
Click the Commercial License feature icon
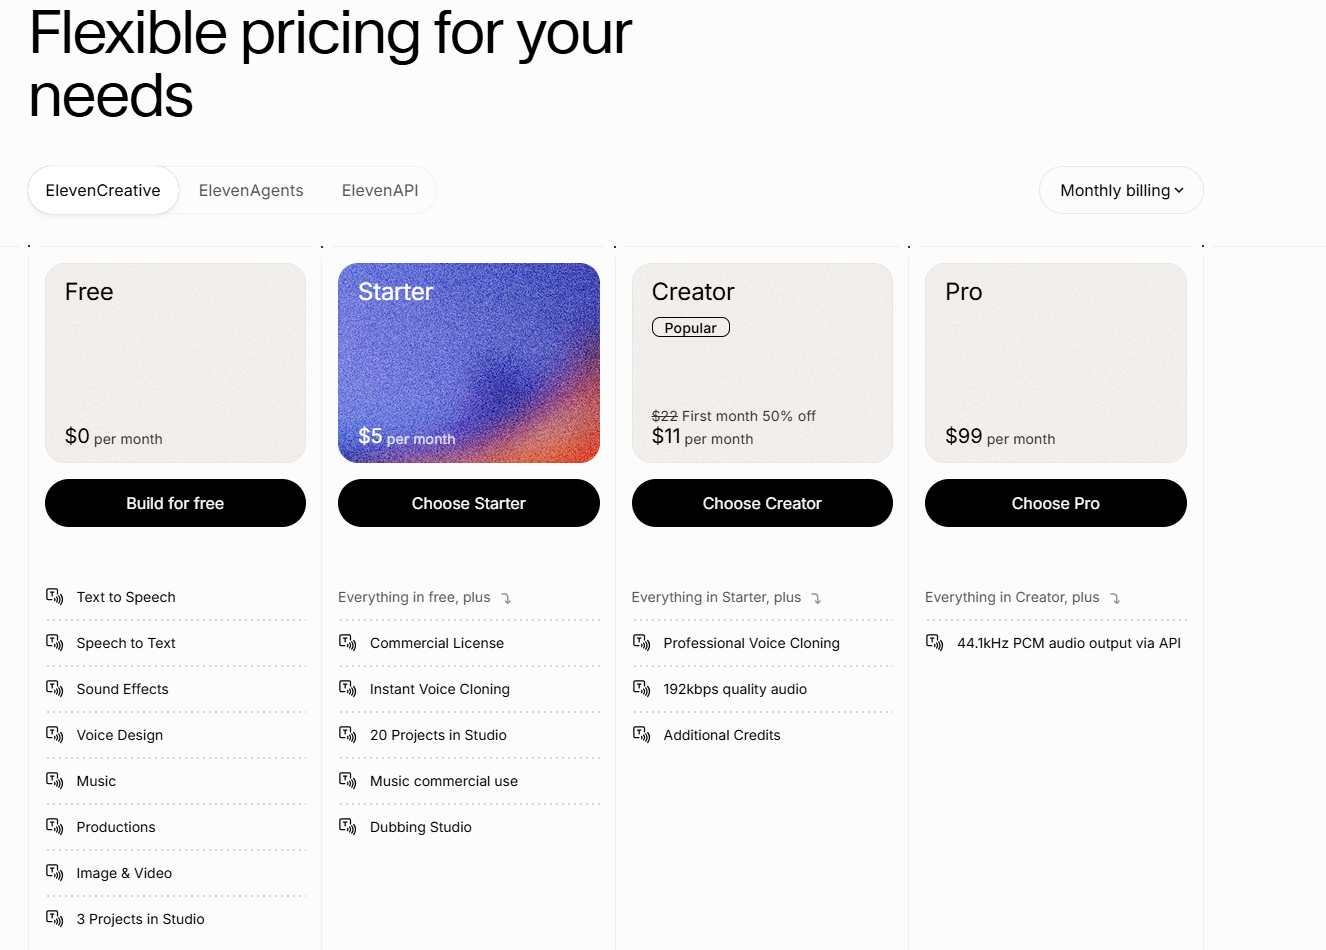(348, 643)
